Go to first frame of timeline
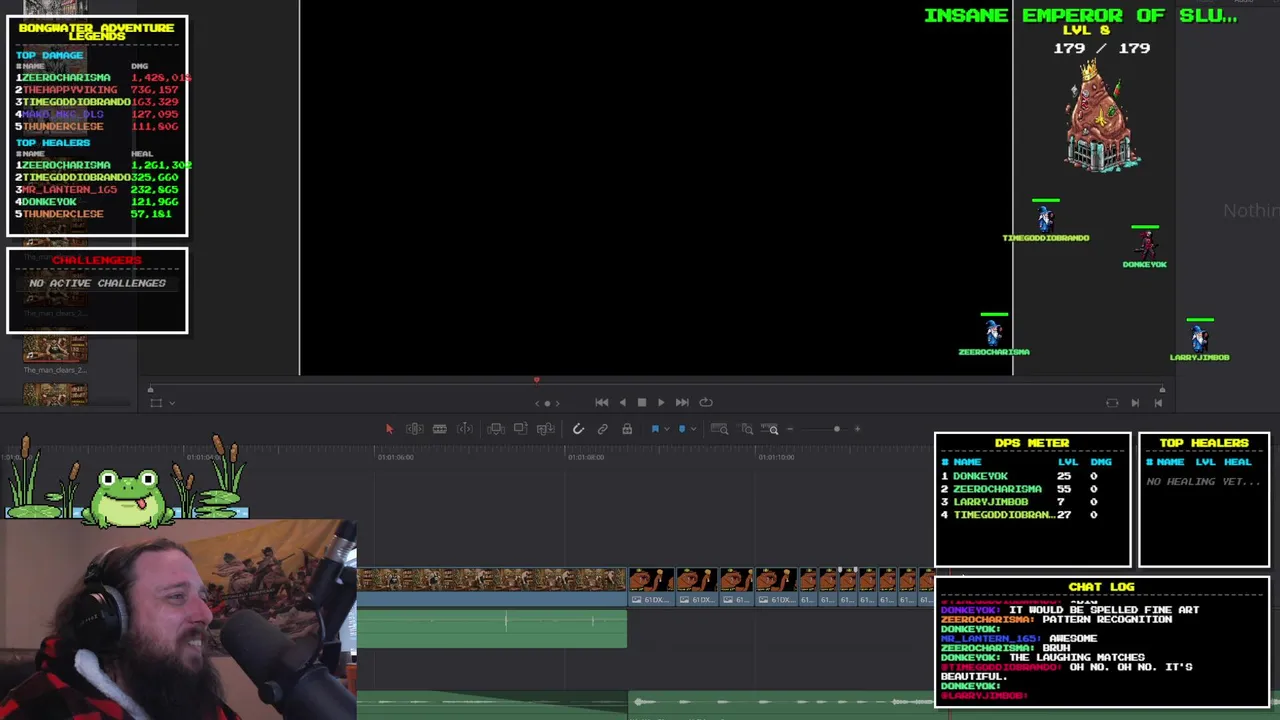Viewport: 1280px width, 720px height. [x=601, y=402]
